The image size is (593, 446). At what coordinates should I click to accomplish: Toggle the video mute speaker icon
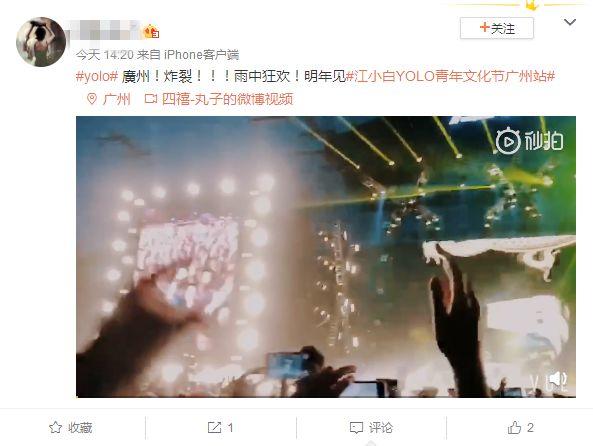click(557, 379)
